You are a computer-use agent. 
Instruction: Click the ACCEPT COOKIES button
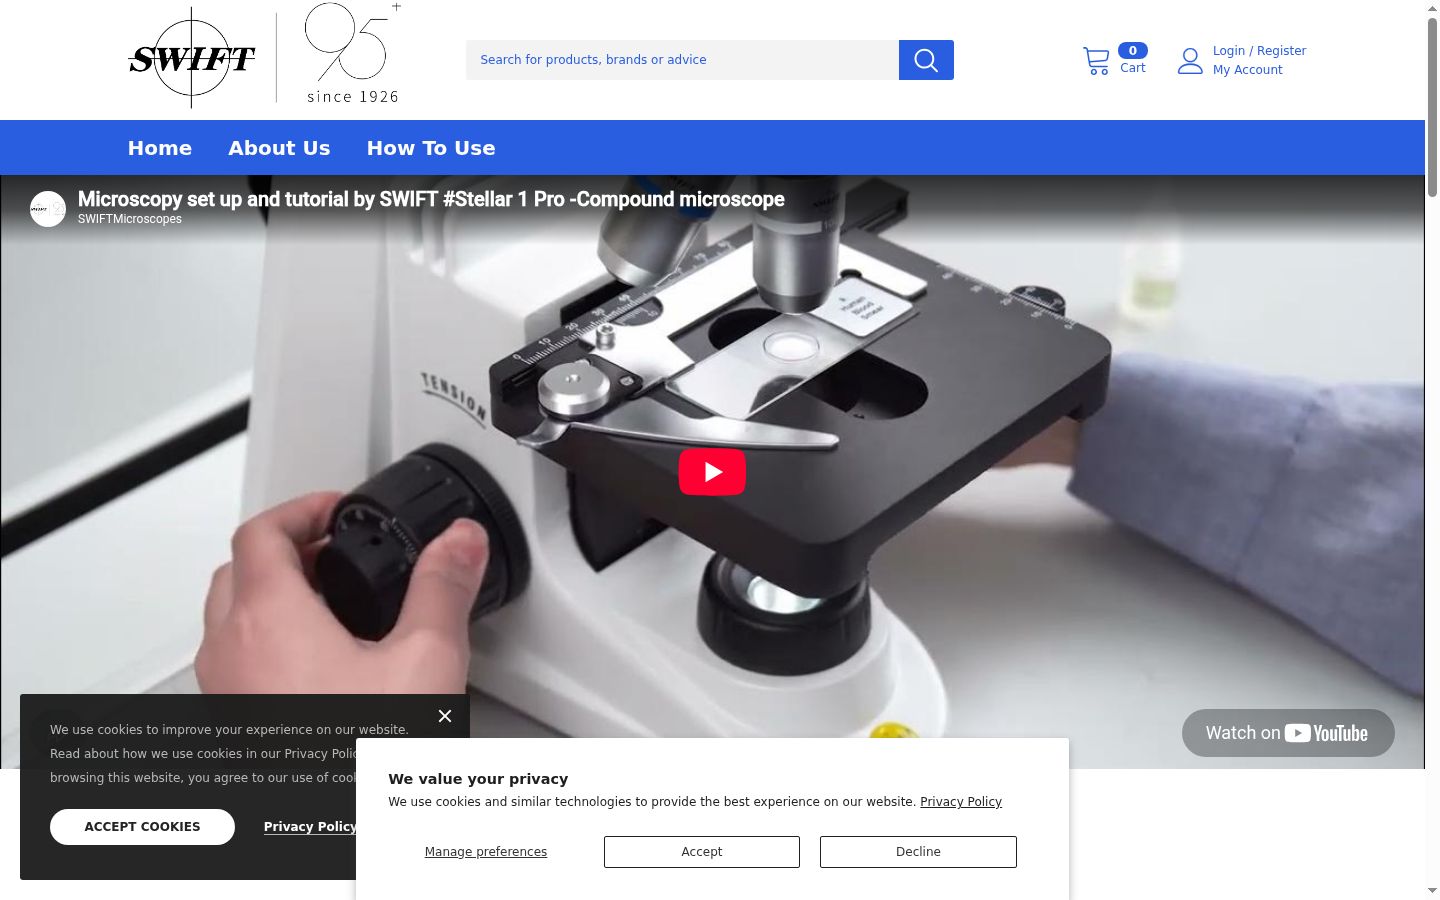(x=142, y=827)
